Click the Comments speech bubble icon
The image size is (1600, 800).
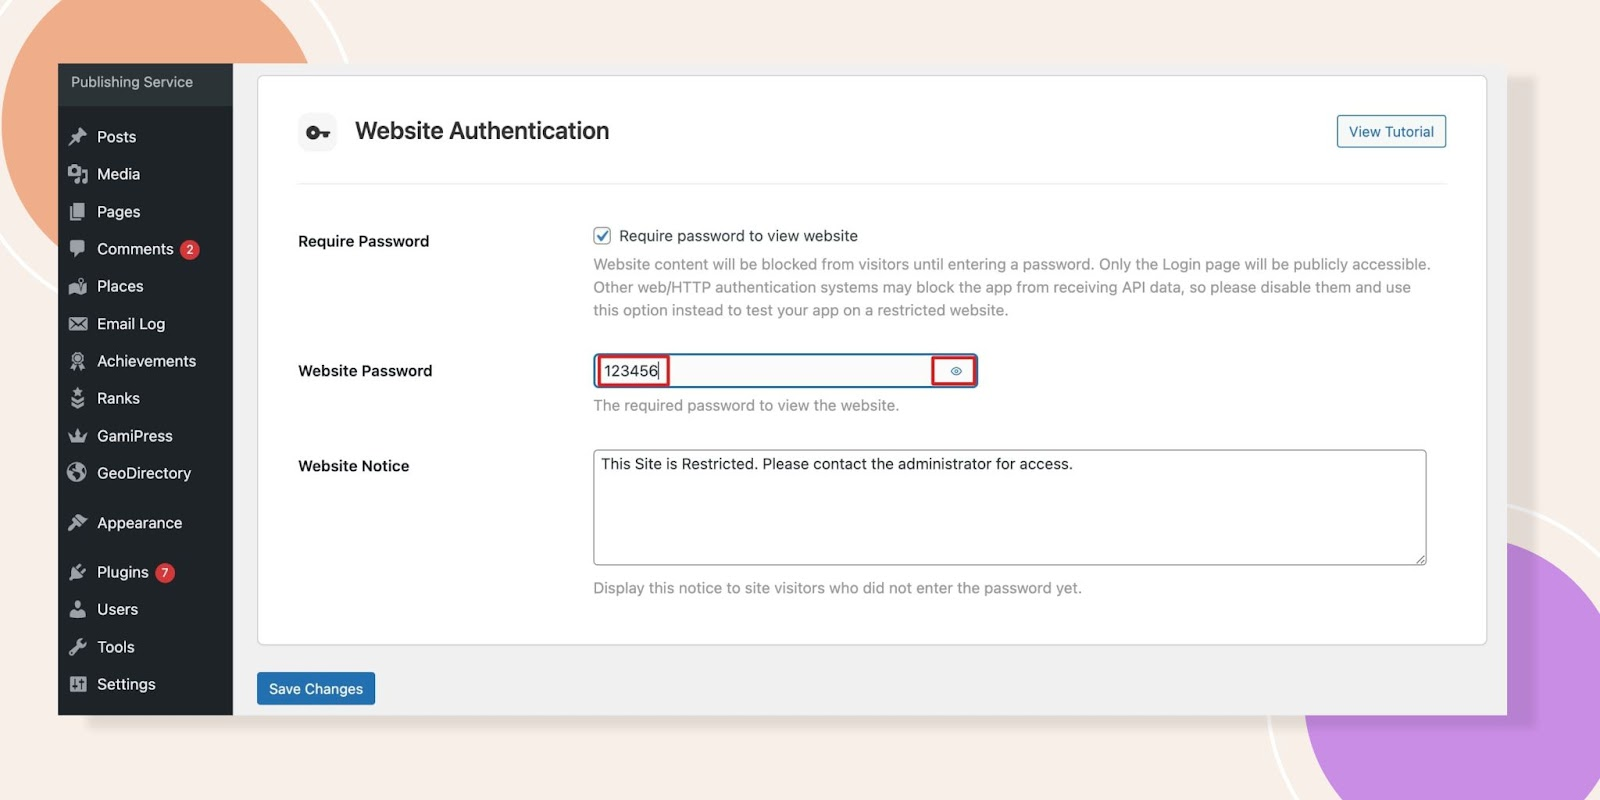coord(78,249)
